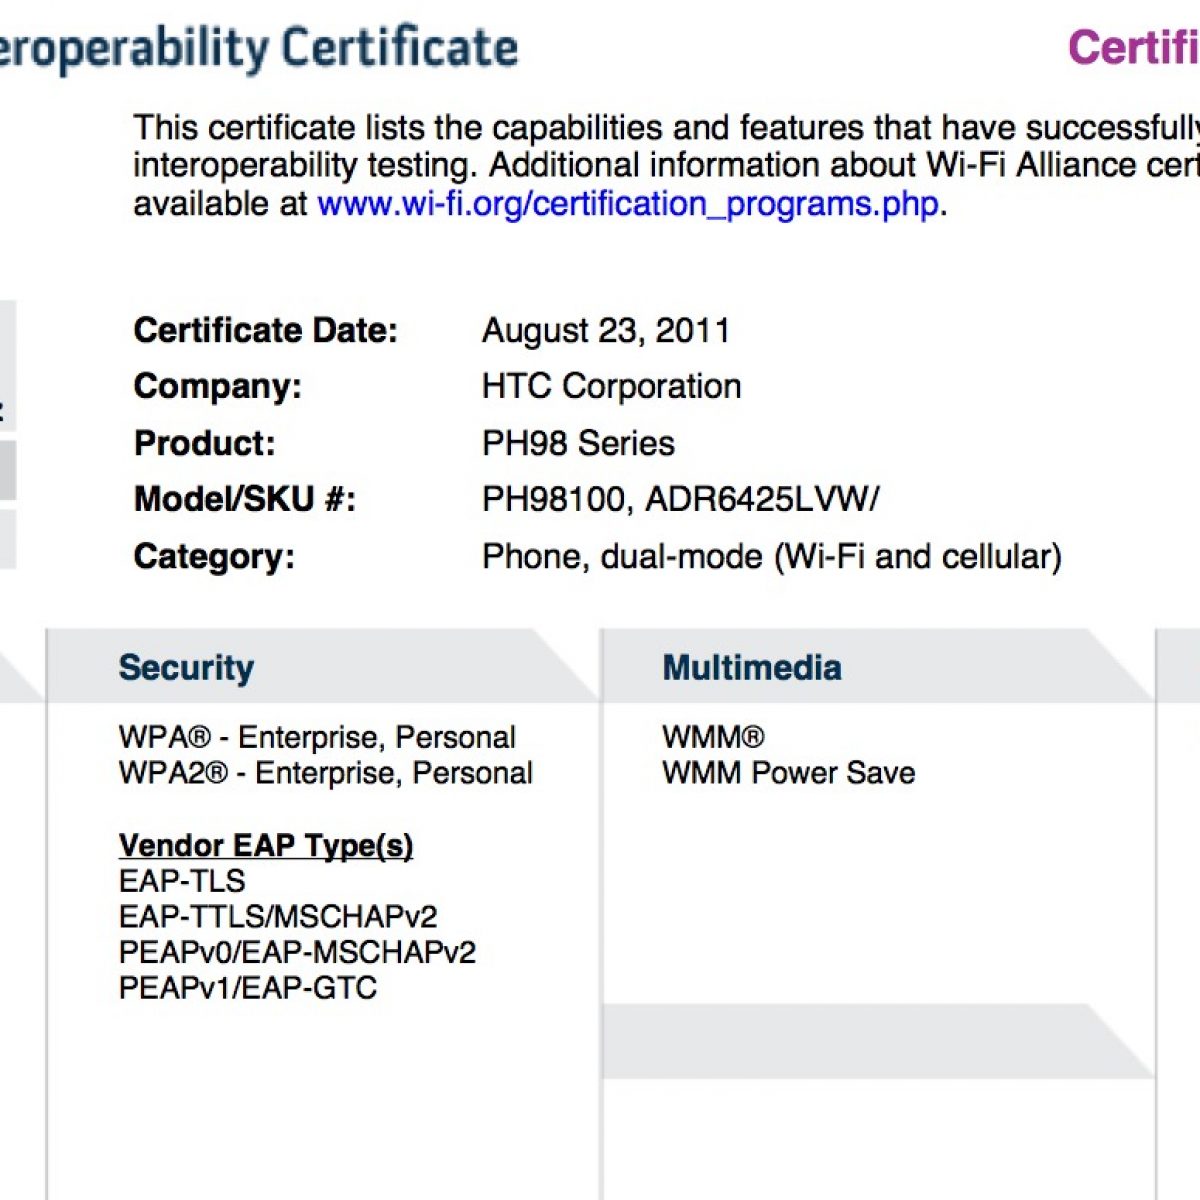This screenshot has height=1200, width=1200.
Task: Click the Product field label
Action: (x=204, y=443)
